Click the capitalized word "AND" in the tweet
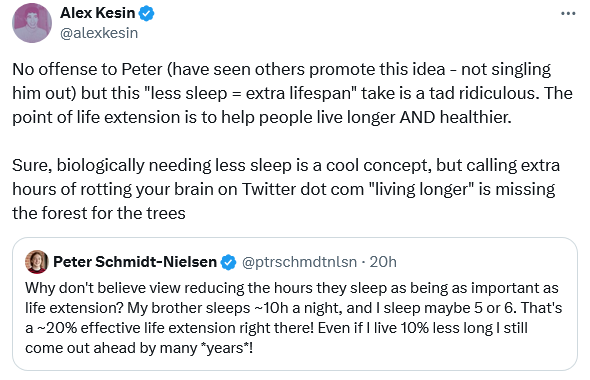590x380 pixels. click(x=417, y=117)
